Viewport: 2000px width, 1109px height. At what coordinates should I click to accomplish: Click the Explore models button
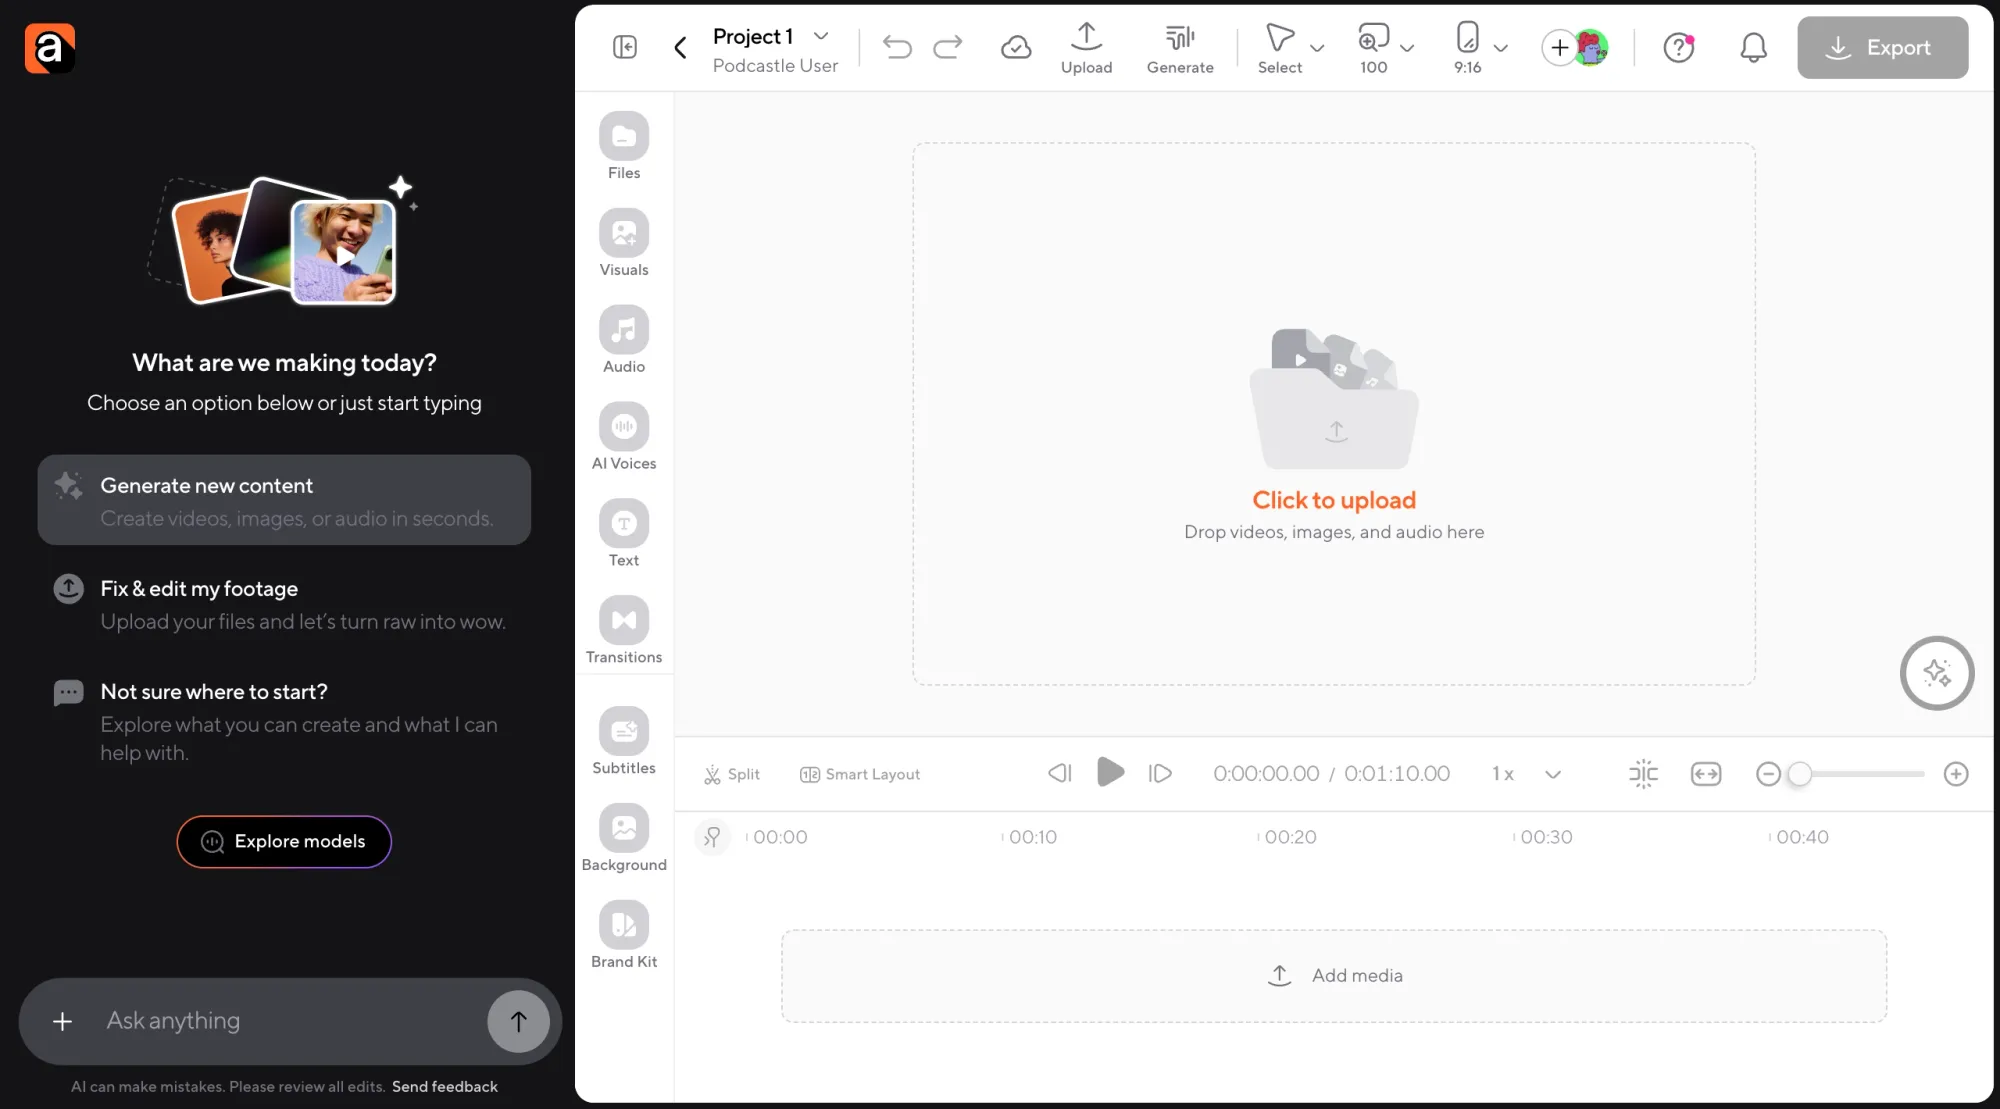pos(284,842)
